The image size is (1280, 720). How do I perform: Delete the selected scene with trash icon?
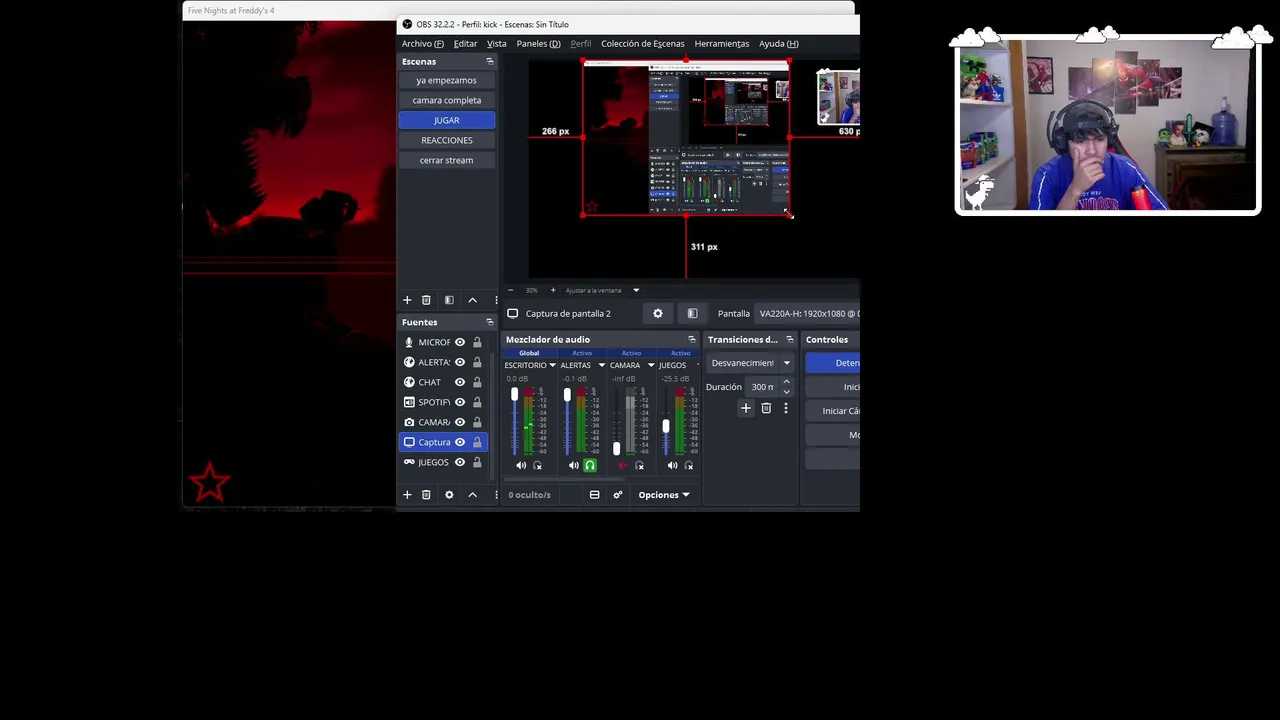426,300
